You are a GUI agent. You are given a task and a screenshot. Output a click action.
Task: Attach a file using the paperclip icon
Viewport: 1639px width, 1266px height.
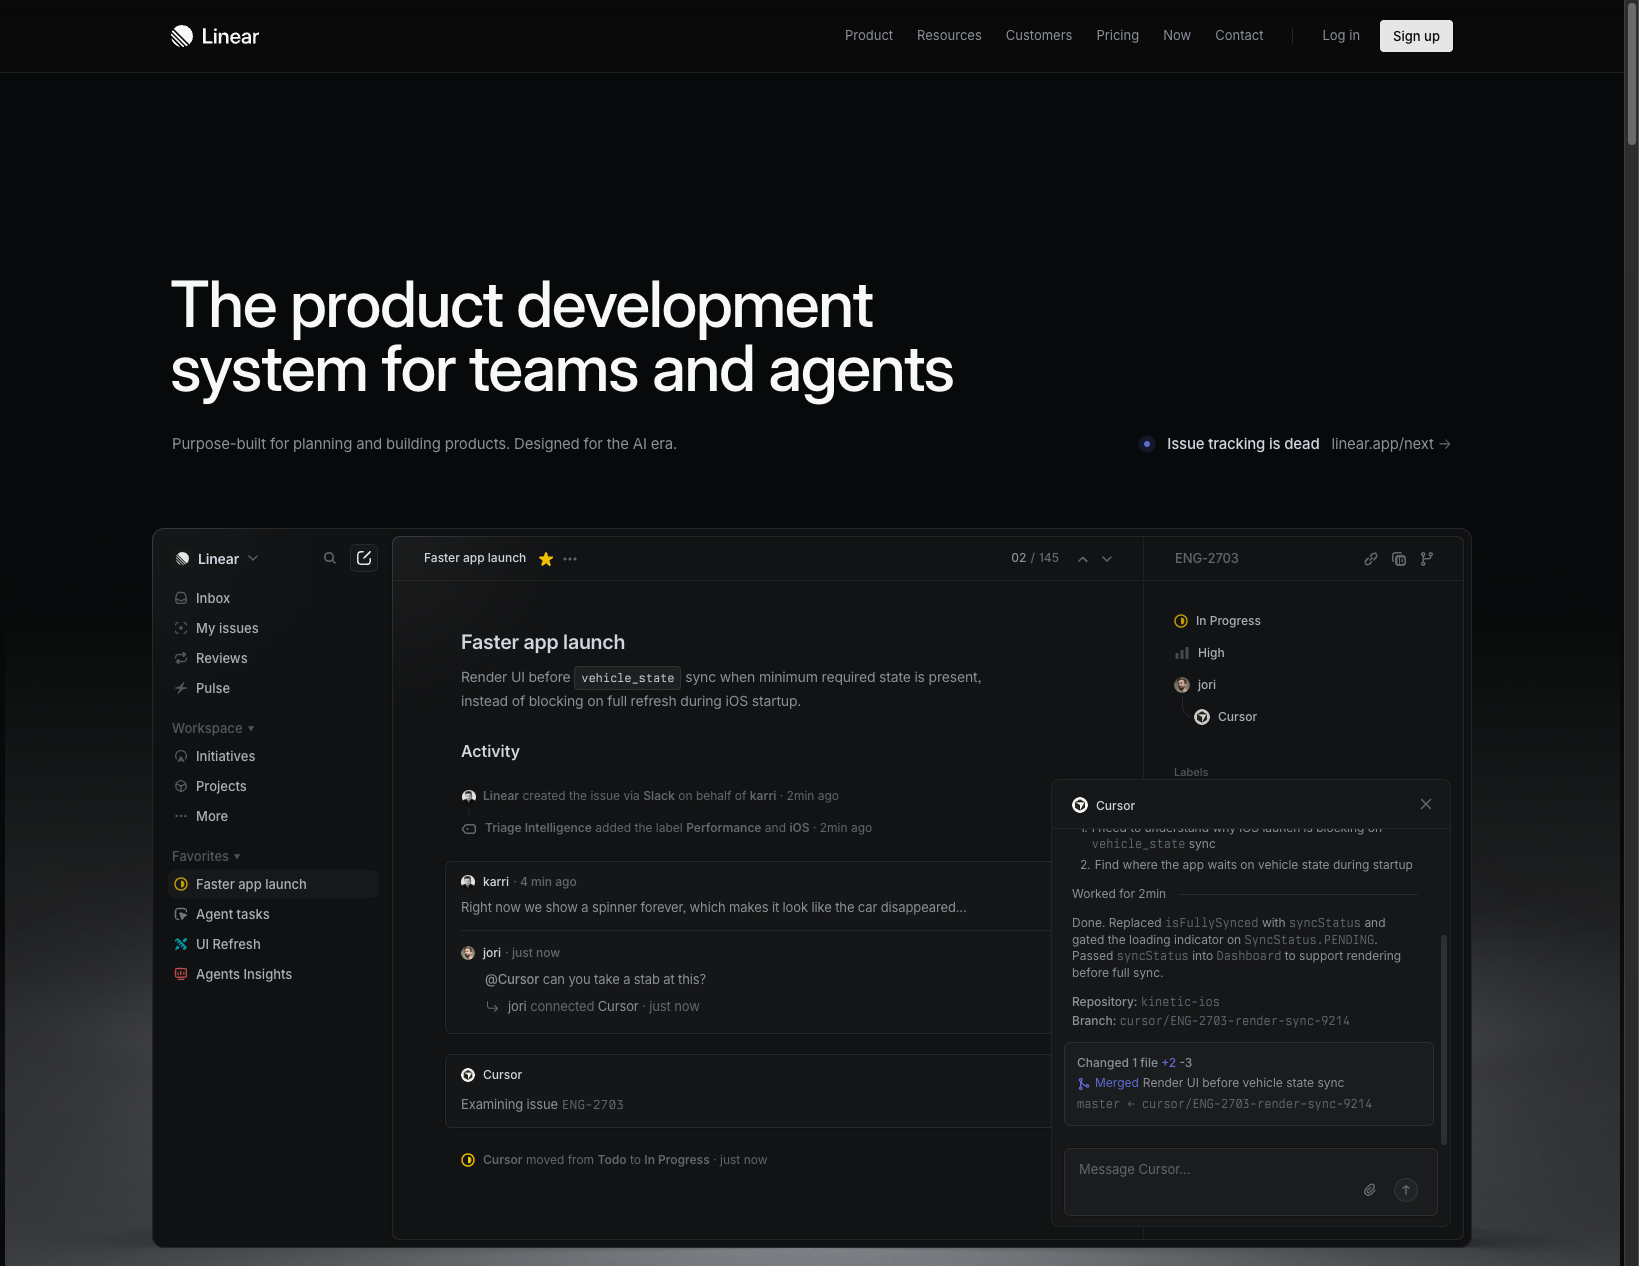(x=1370, y=1190)
